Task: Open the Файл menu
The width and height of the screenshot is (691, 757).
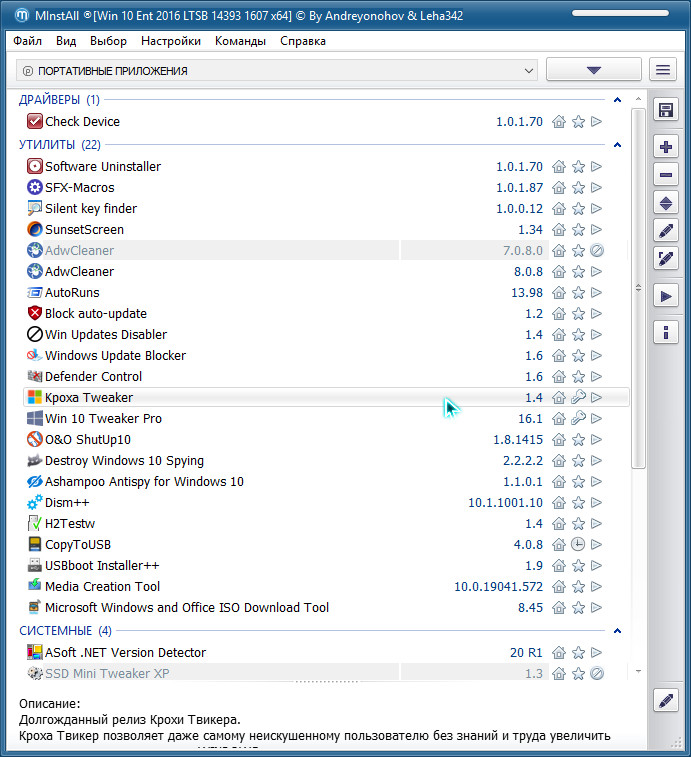Action: [28, 41]
